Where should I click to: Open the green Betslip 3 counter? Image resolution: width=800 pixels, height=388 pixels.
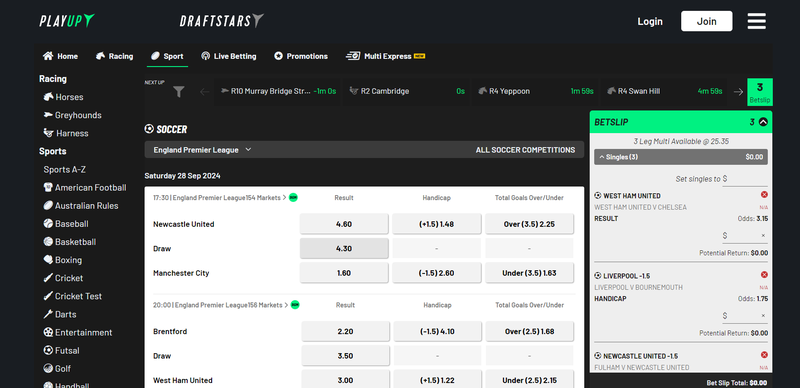coord(760,92)
